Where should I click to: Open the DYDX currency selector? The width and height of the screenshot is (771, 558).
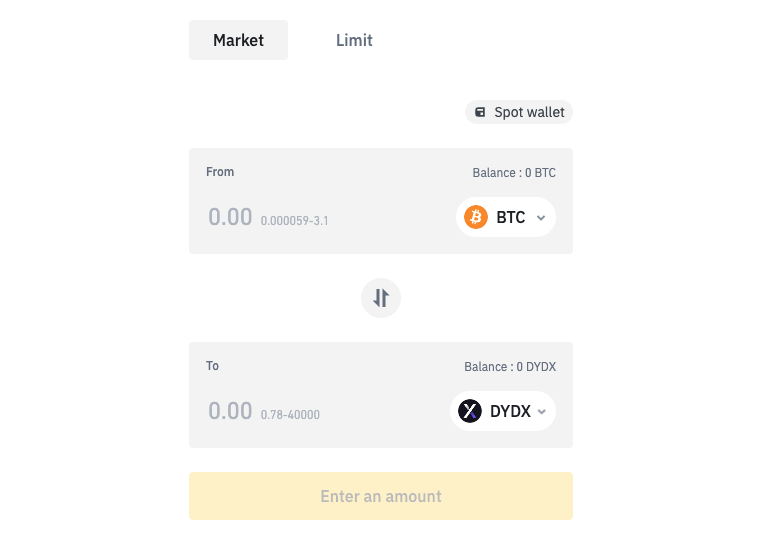click(503, 411)
